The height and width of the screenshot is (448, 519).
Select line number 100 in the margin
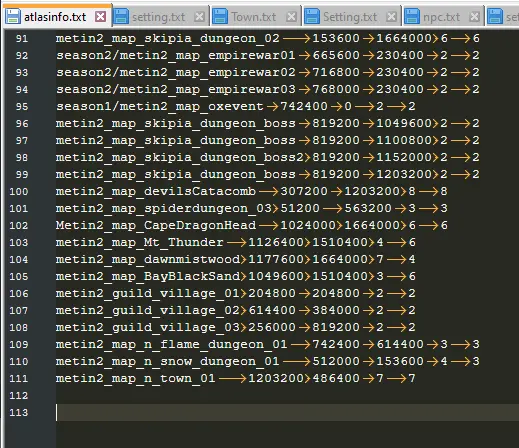pyautogui.click(x=19, y=191)
